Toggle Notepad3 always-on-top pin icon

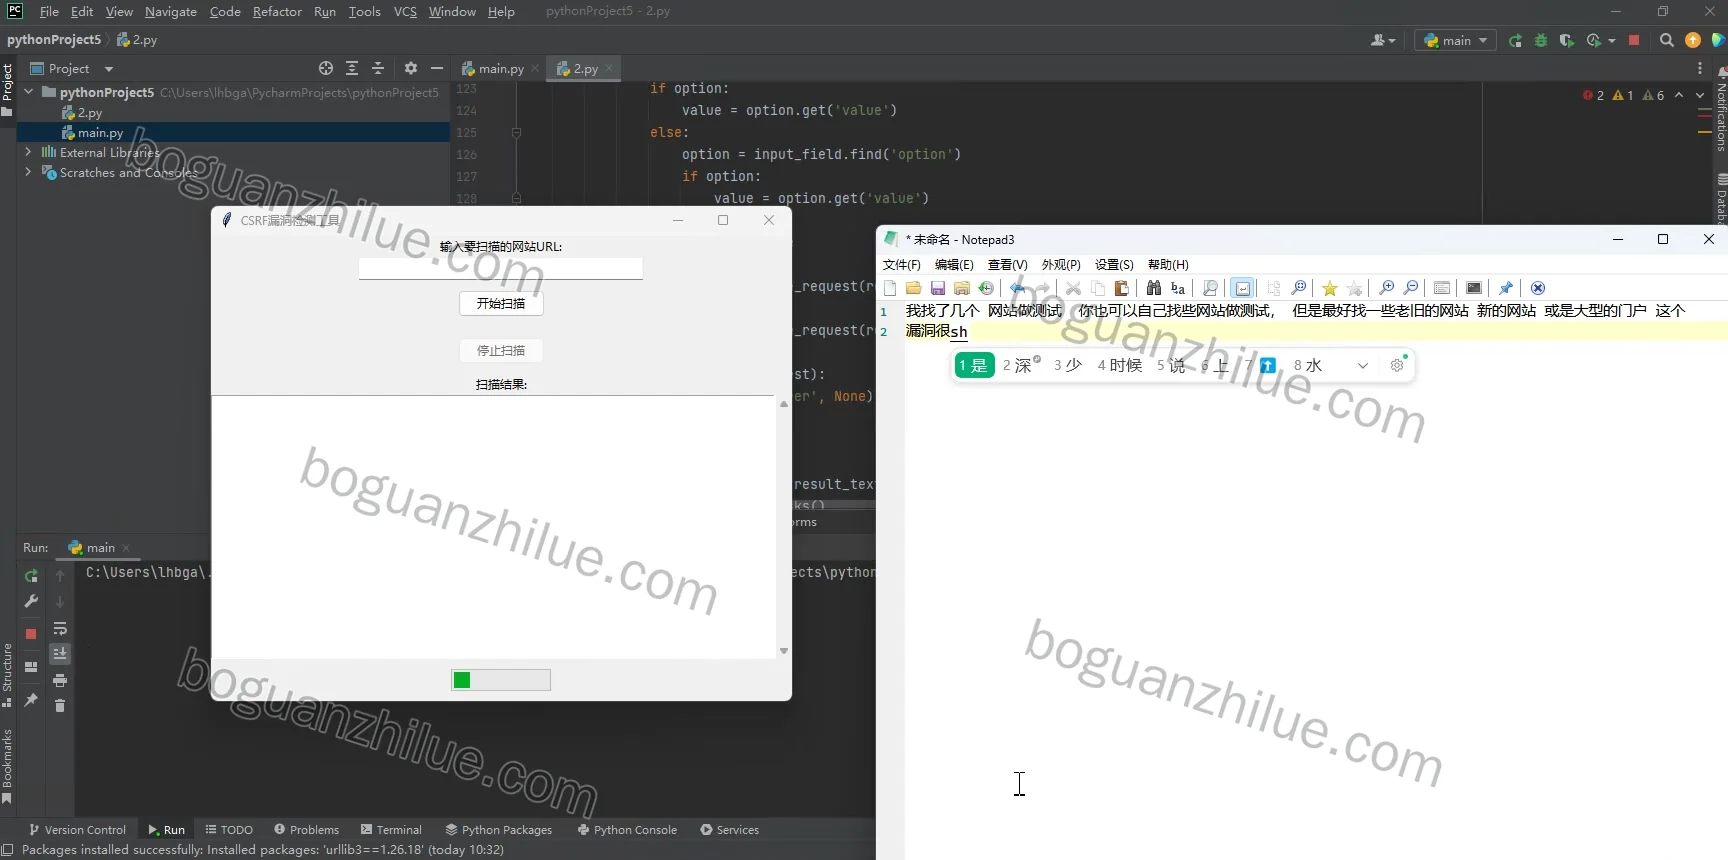(x=1506, y=288)
